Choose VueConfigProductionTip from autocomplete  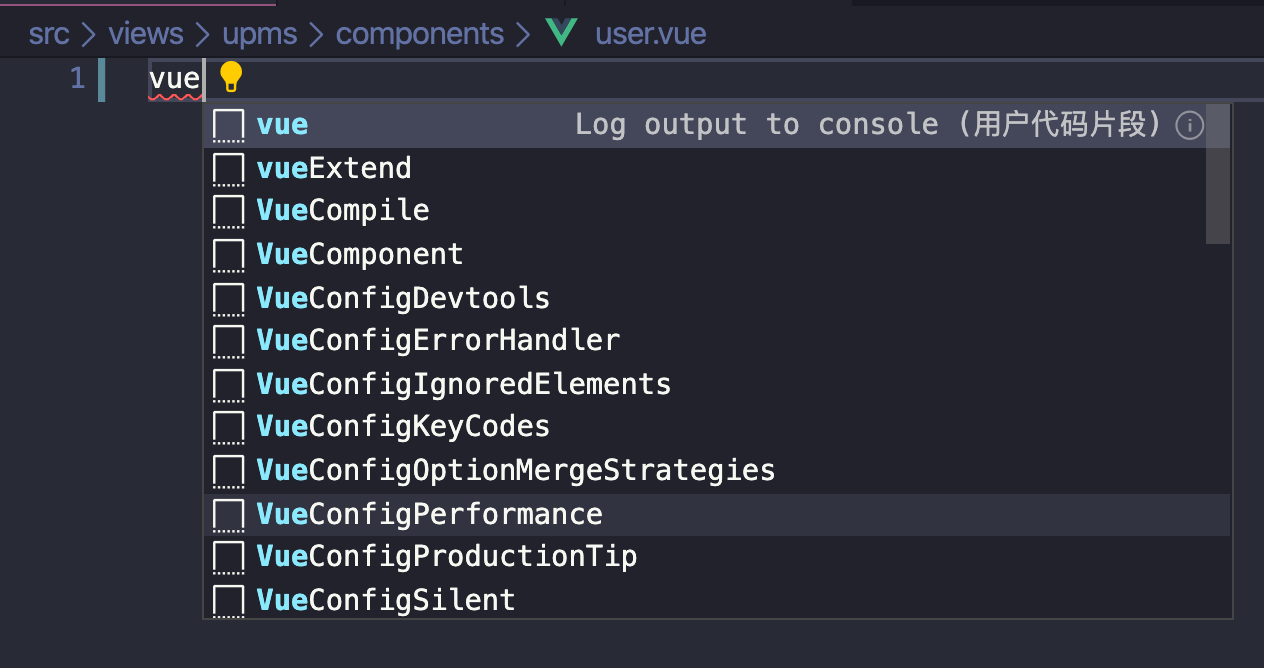point(447,556)
